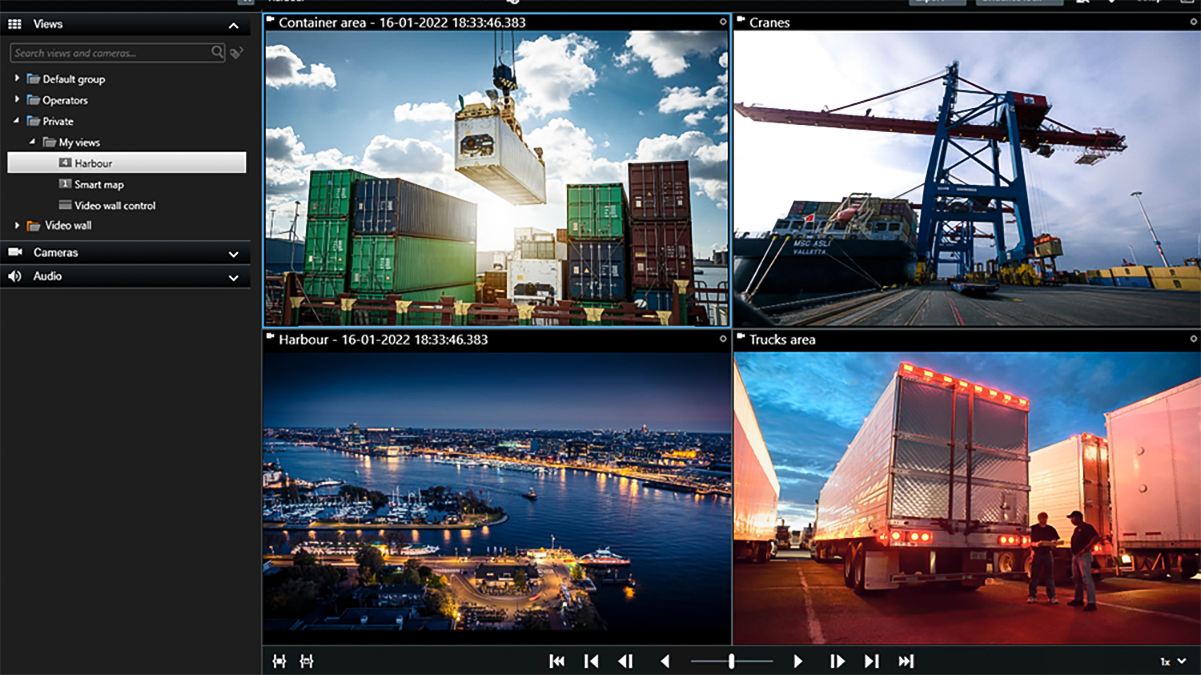Viewport: 1201px width, 675px height.
Task: Click the playback speed slider handle
Action: (x=732, y=661)
